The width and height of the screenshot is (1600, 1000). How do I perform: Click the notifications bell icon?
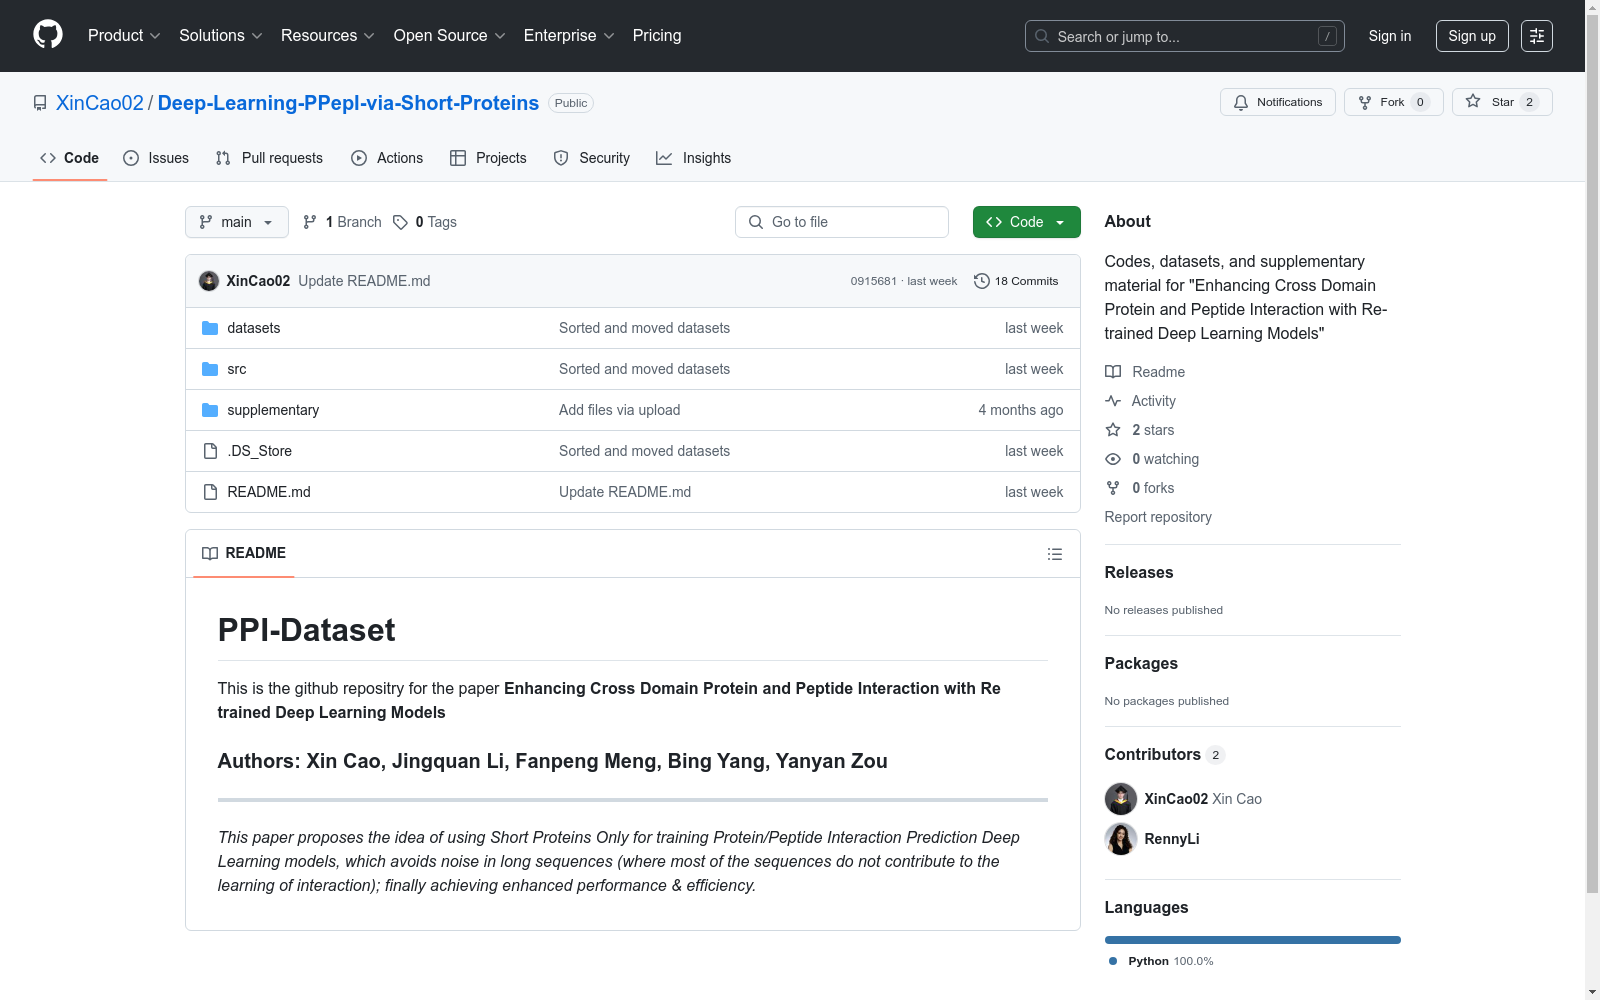tap(1241, 102)
